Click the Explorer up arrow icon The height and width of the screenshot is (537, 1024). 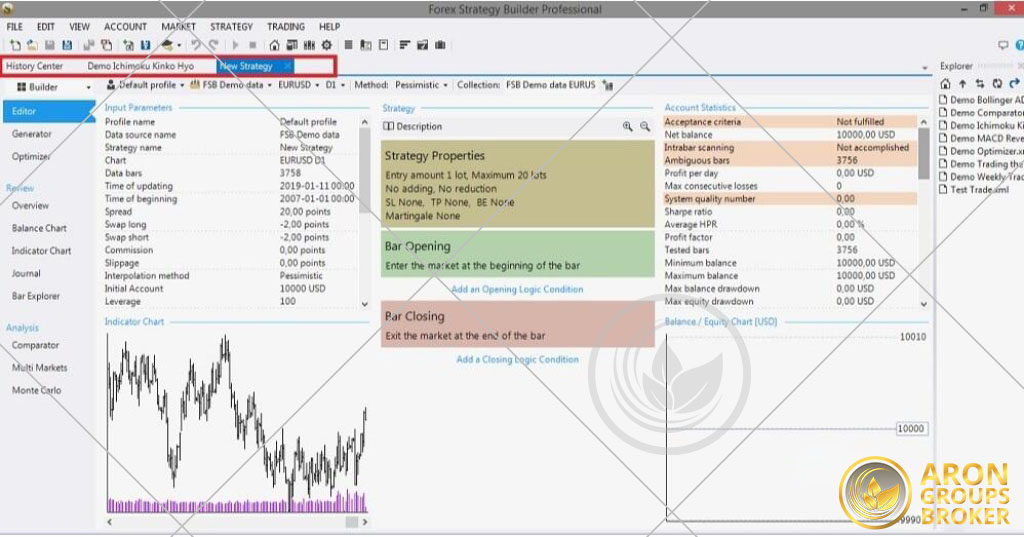tap(963, 84)
